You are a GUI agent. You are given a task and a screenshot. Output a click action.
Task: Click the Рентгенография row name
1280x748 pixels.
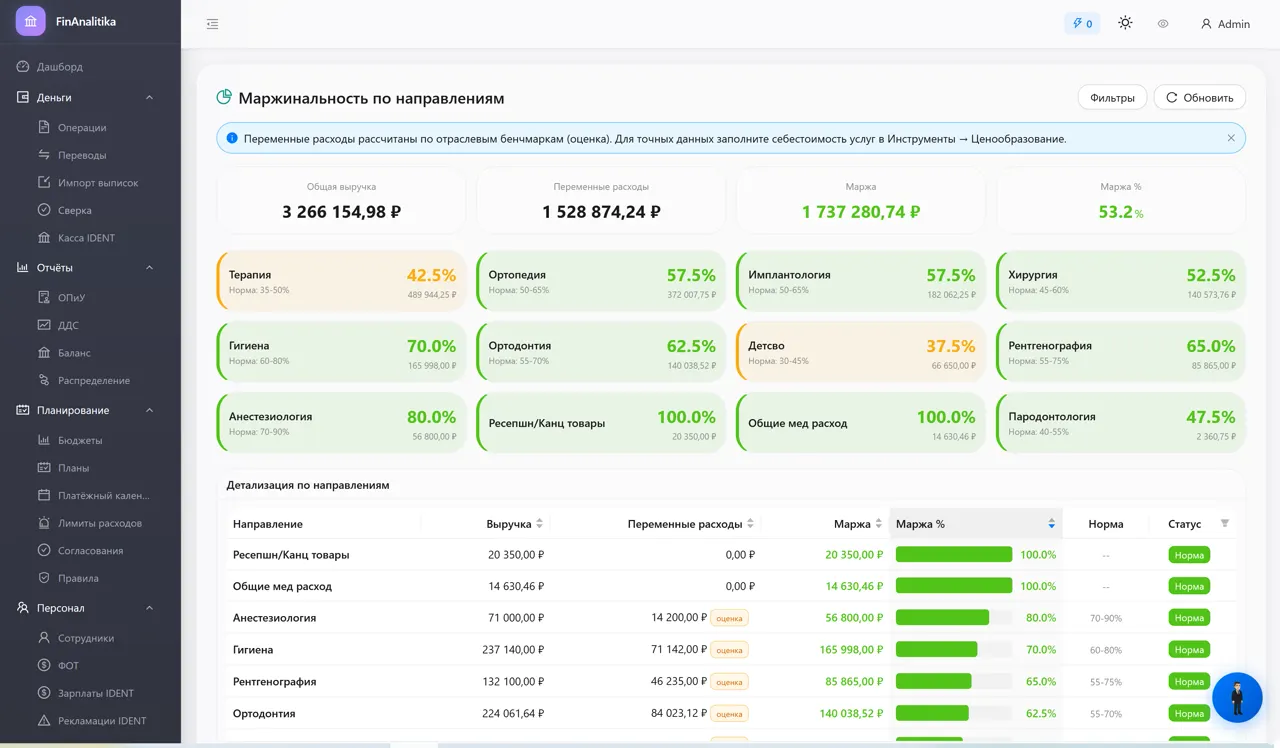[275, 682]
